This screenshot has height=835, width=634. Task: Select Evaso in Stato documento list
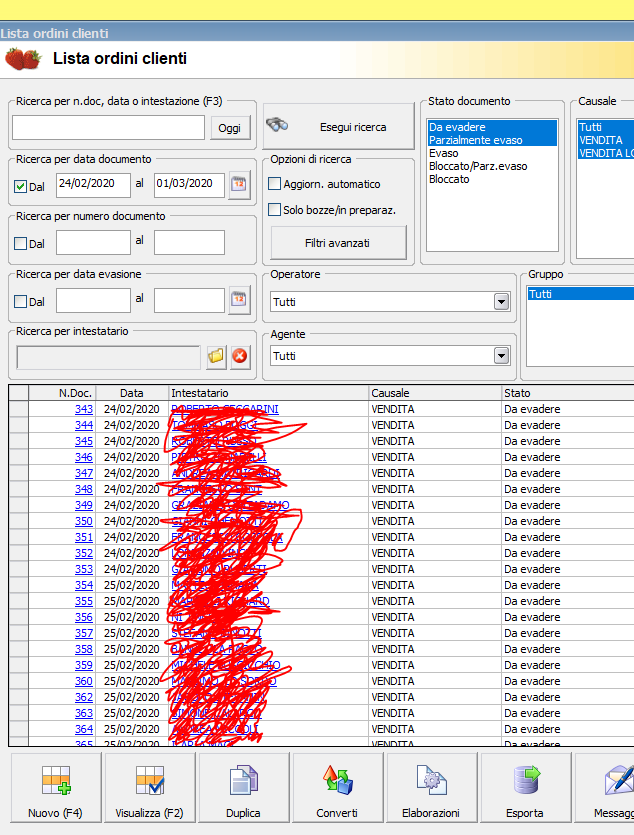[492, 153]
